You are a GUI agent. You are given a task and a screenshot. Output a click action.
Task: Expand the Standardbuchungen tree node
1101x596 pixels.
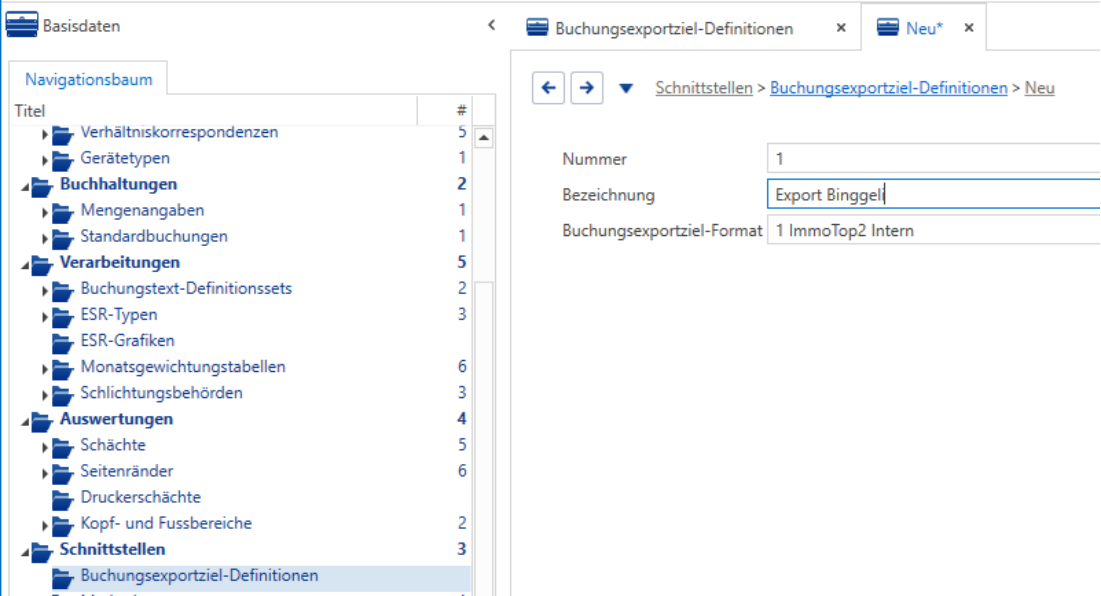pos(44,238)
